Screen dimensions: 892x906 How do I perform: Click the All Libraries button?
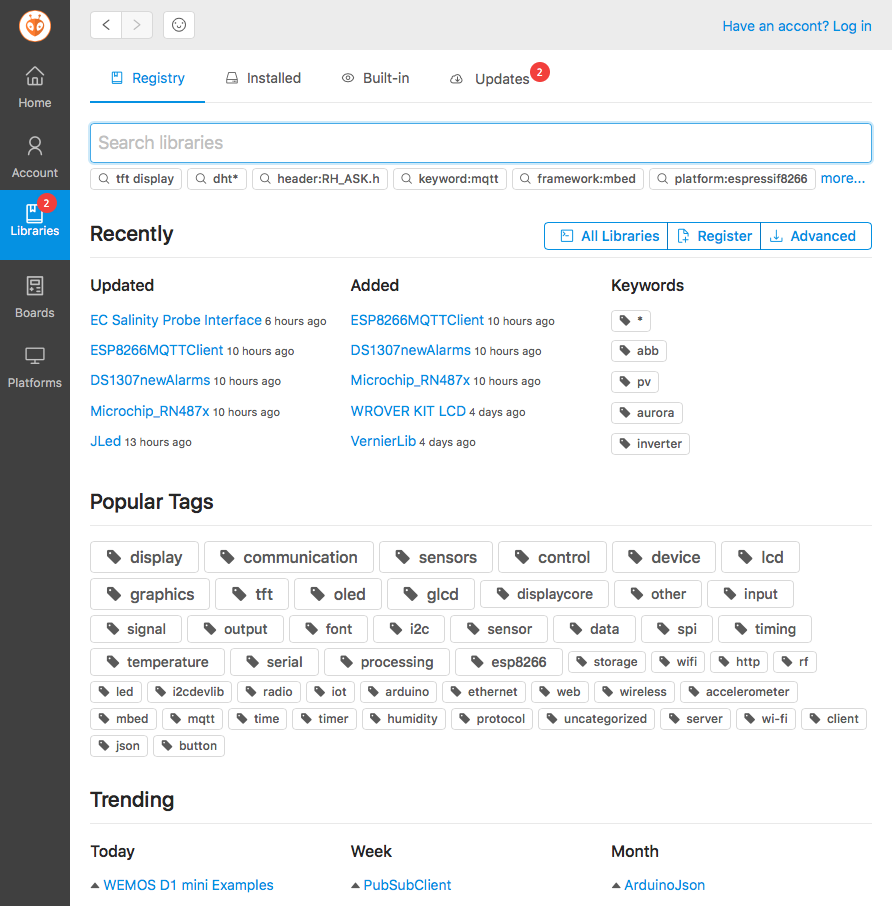click(606, 236)
